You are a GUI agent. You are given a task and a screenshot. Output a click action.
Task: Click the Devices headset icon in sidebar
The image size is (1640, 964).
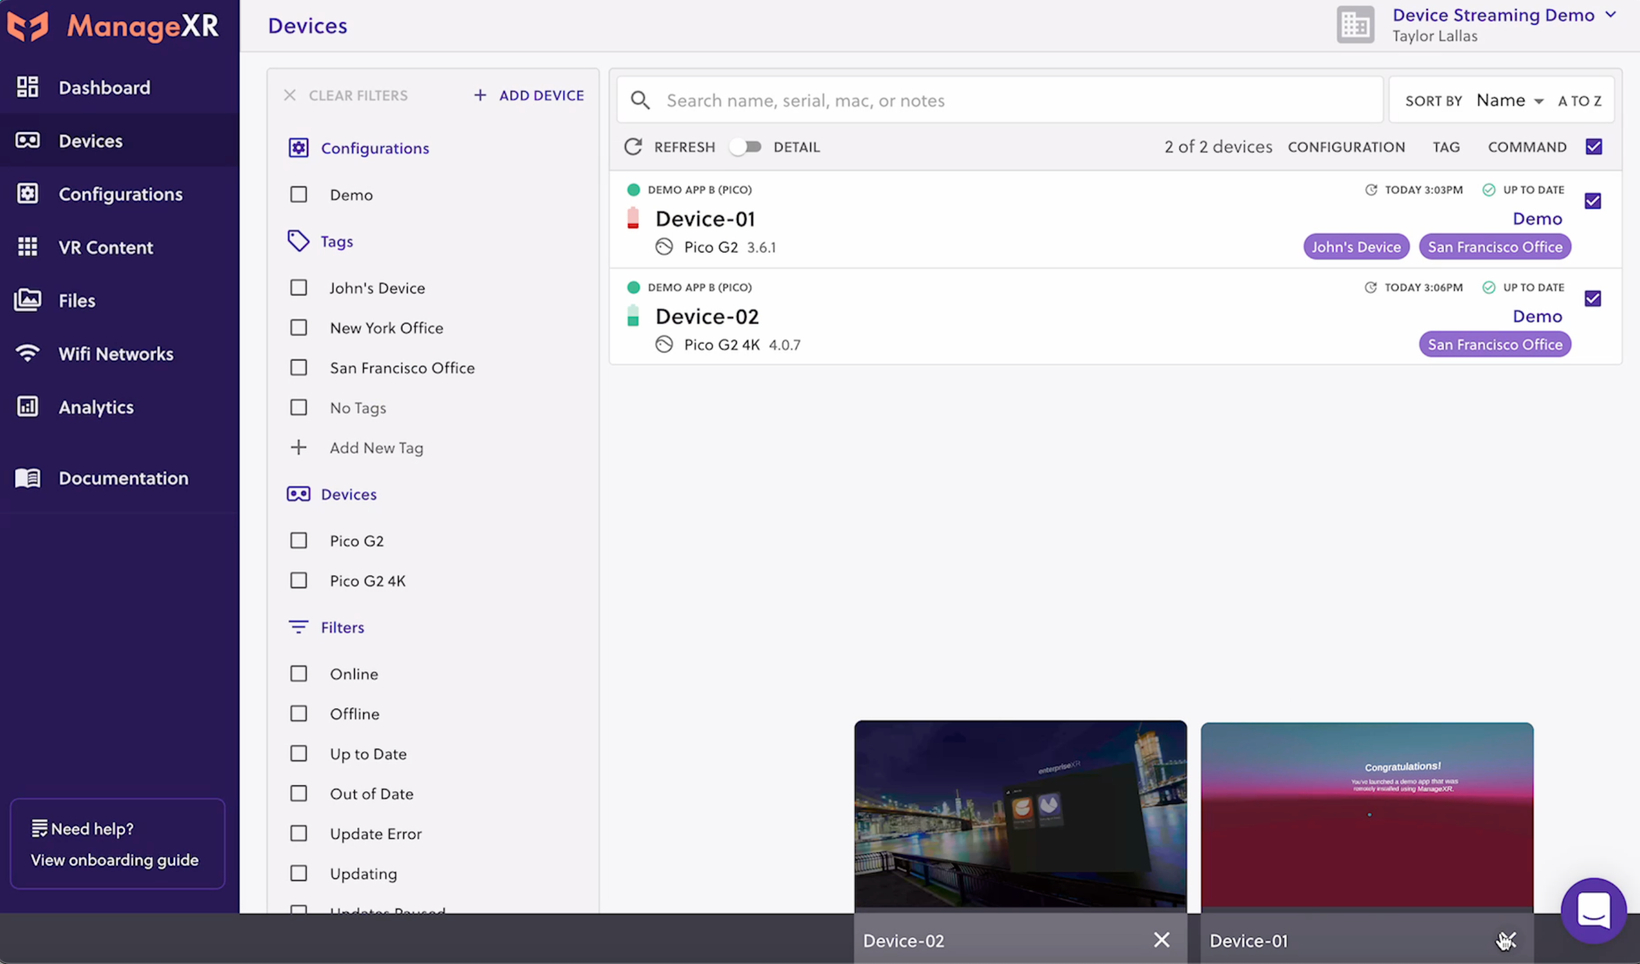28,141
